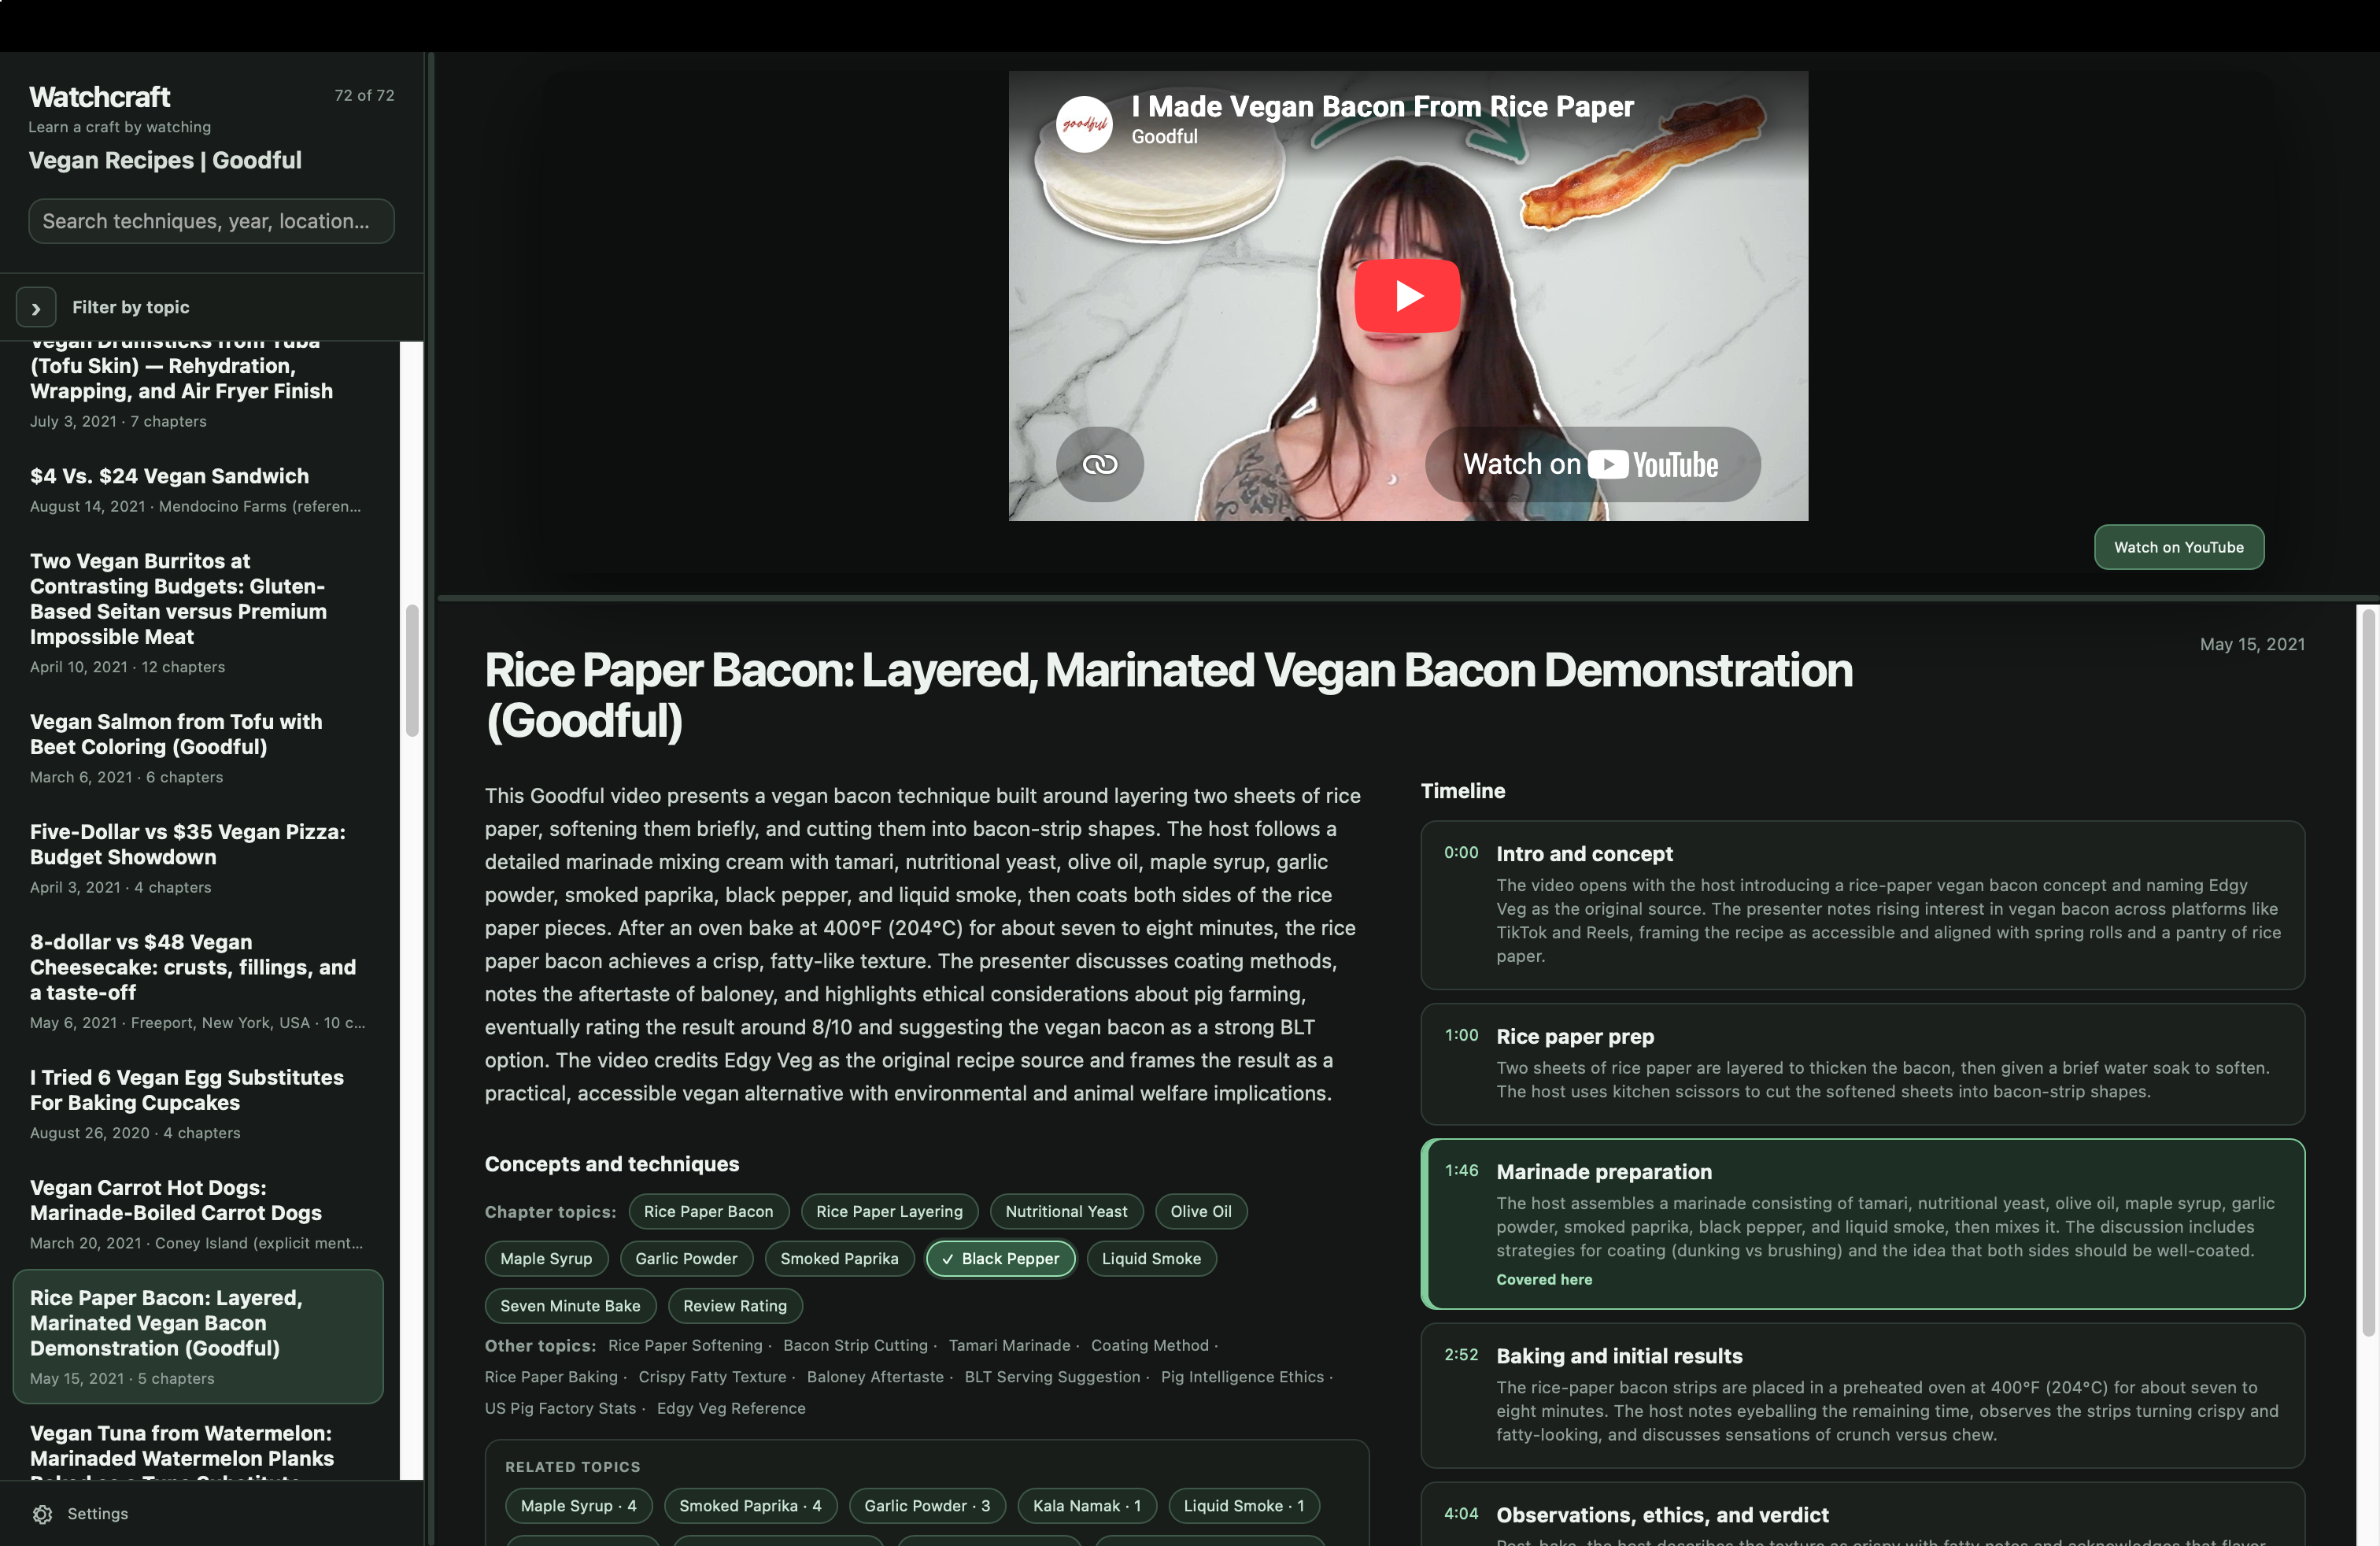The image size is (2380, 1546).
Task: Open Five-Dollar vs $35 Vegan Pizza
Action: (199, 857)
